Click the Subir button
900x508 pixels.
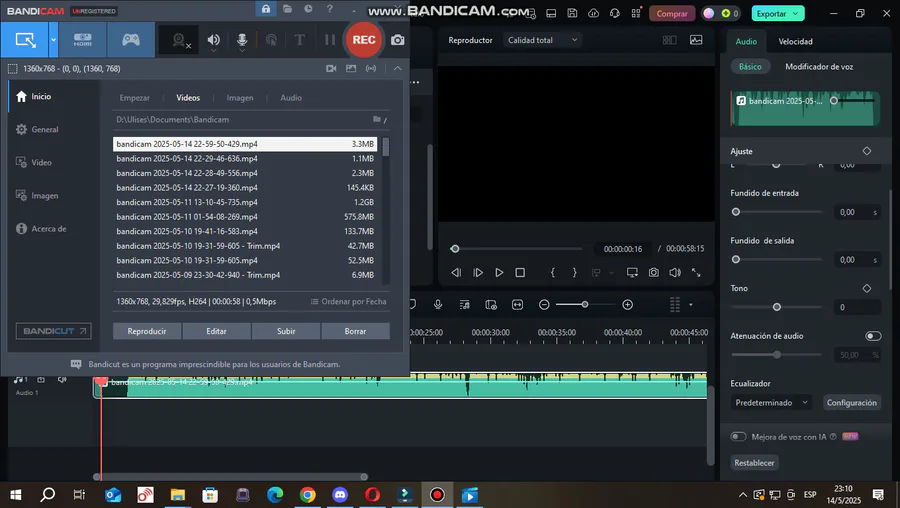click(x=286, y=331)
